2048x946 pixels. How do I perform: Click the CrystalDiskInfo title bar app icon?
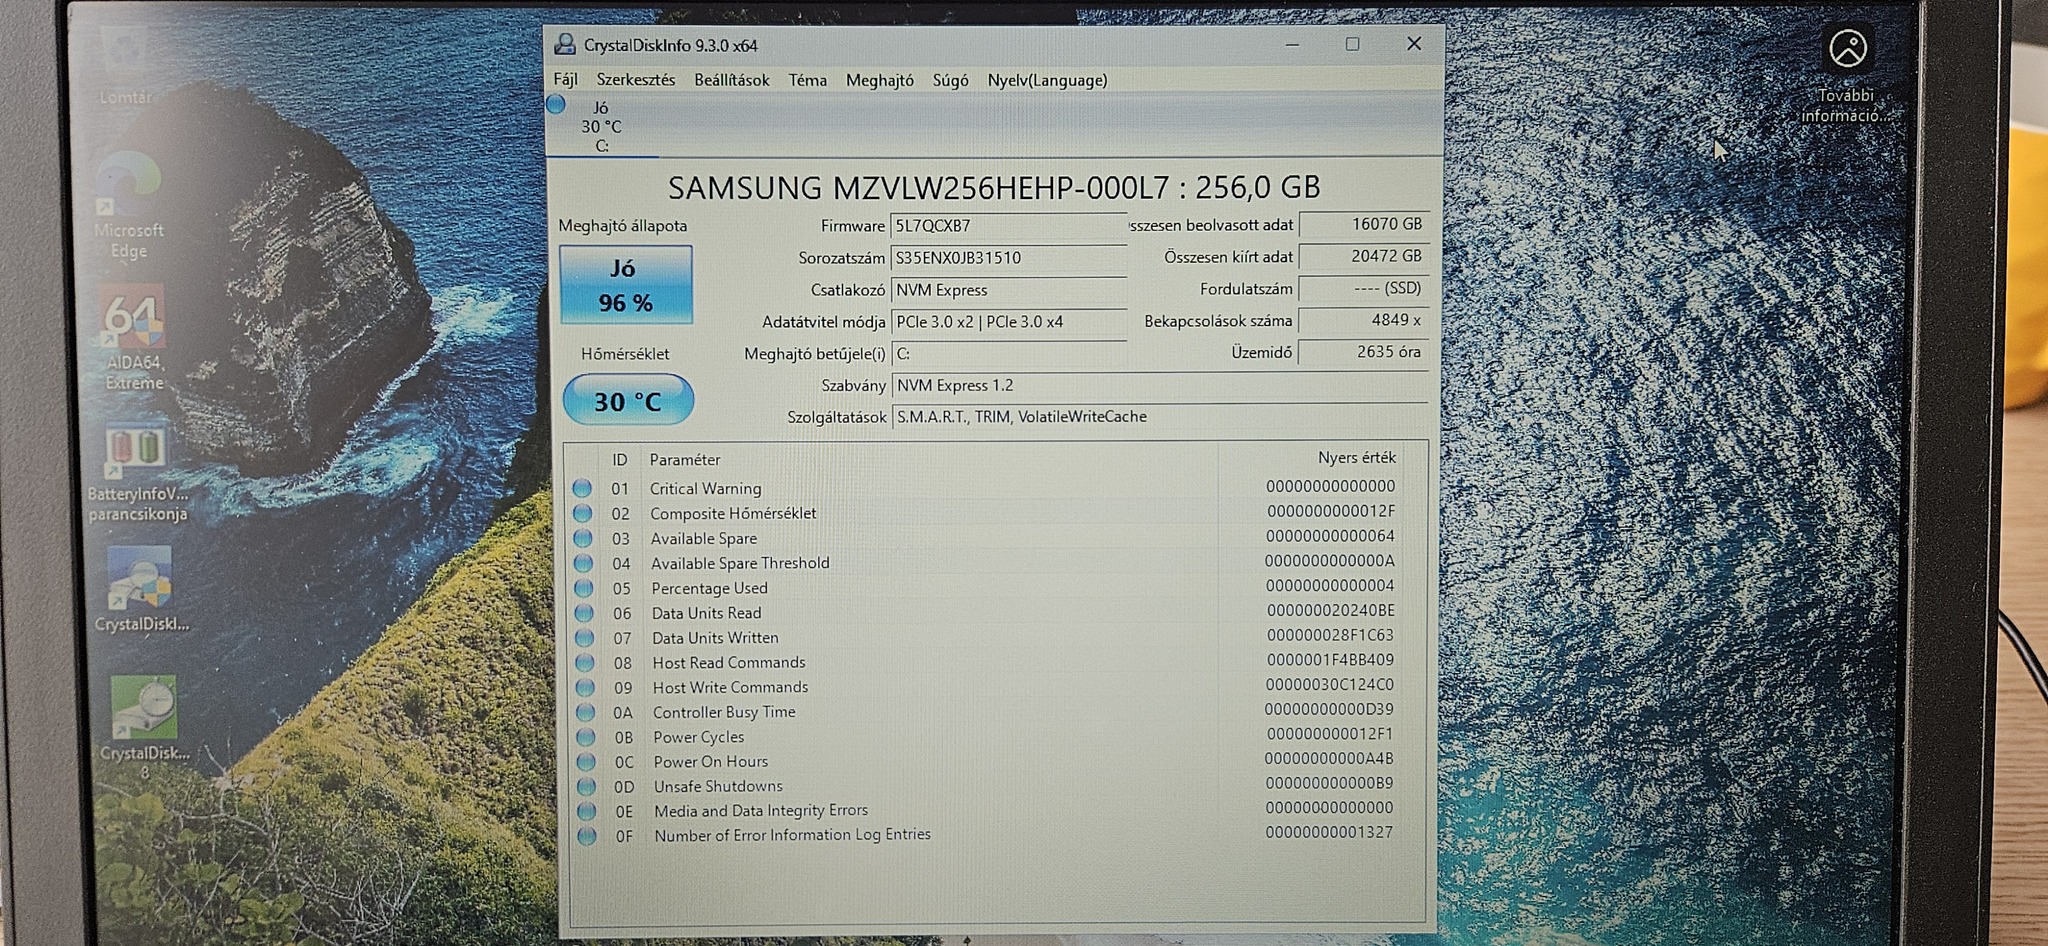[565, 44]
